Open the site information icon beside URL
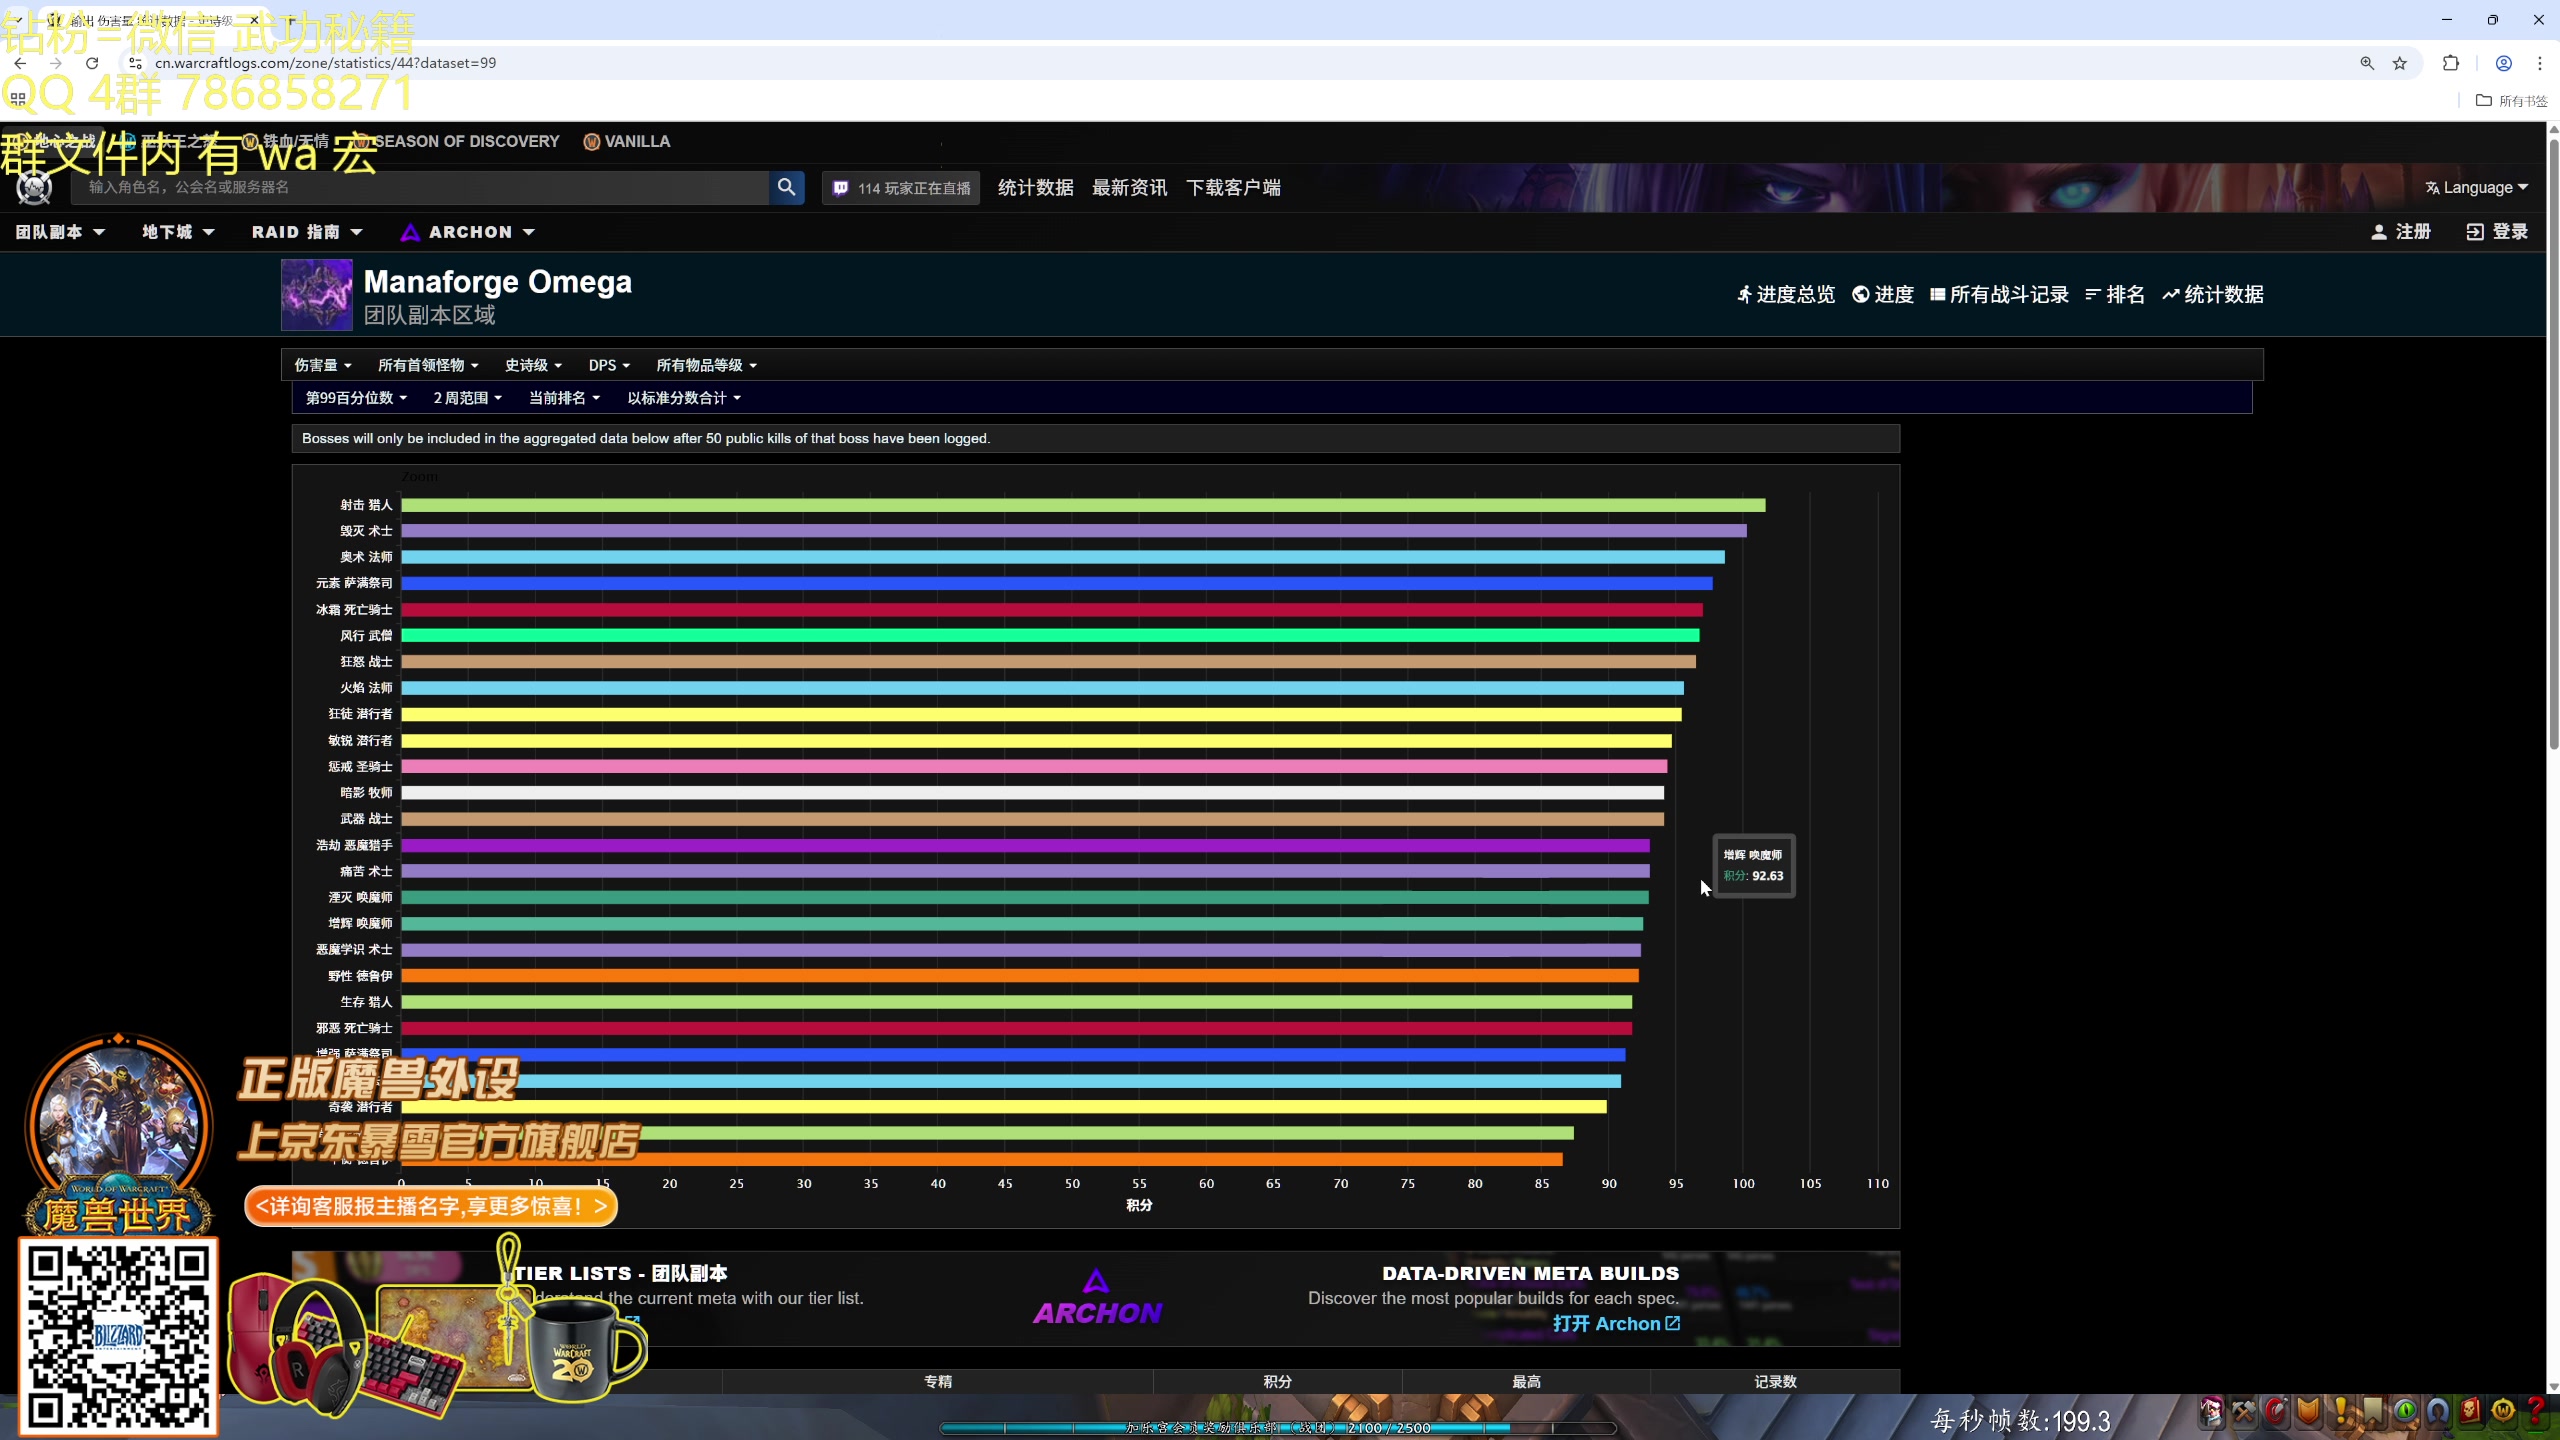2560x1440 pixels. (135, 63)
